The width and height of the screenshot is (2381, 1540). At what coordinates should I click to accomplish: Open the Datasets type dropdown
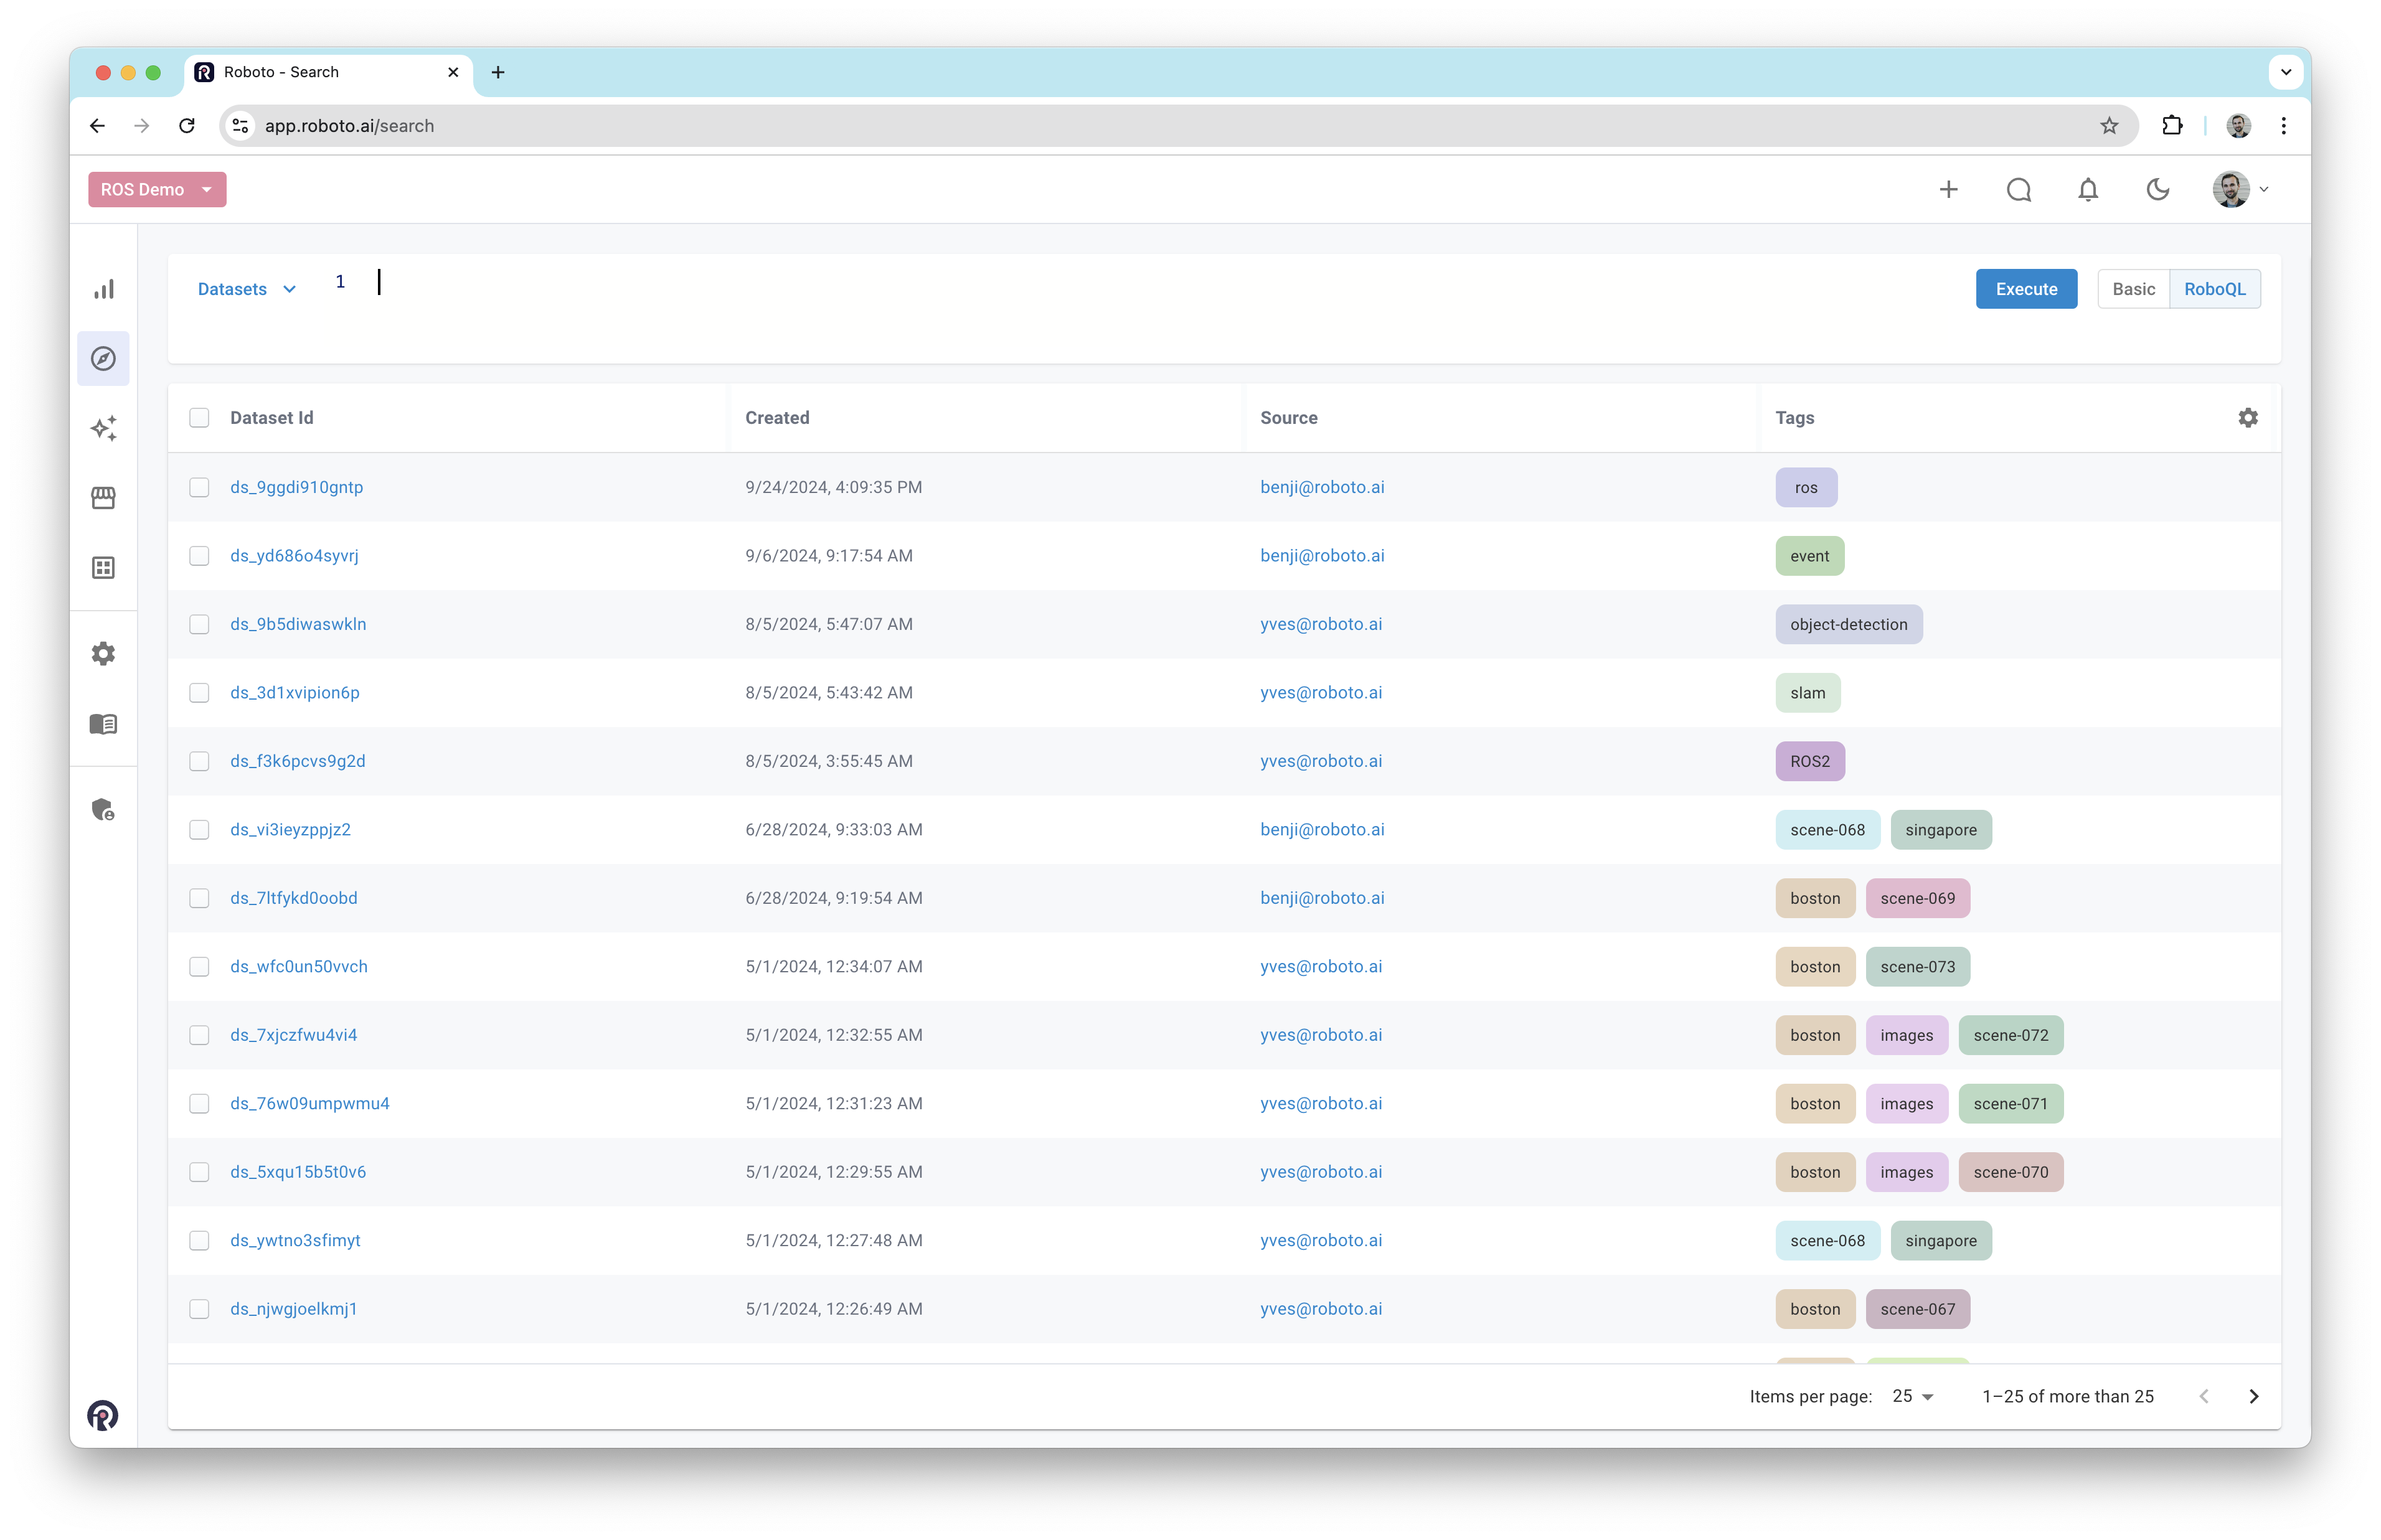pos(247,289)
